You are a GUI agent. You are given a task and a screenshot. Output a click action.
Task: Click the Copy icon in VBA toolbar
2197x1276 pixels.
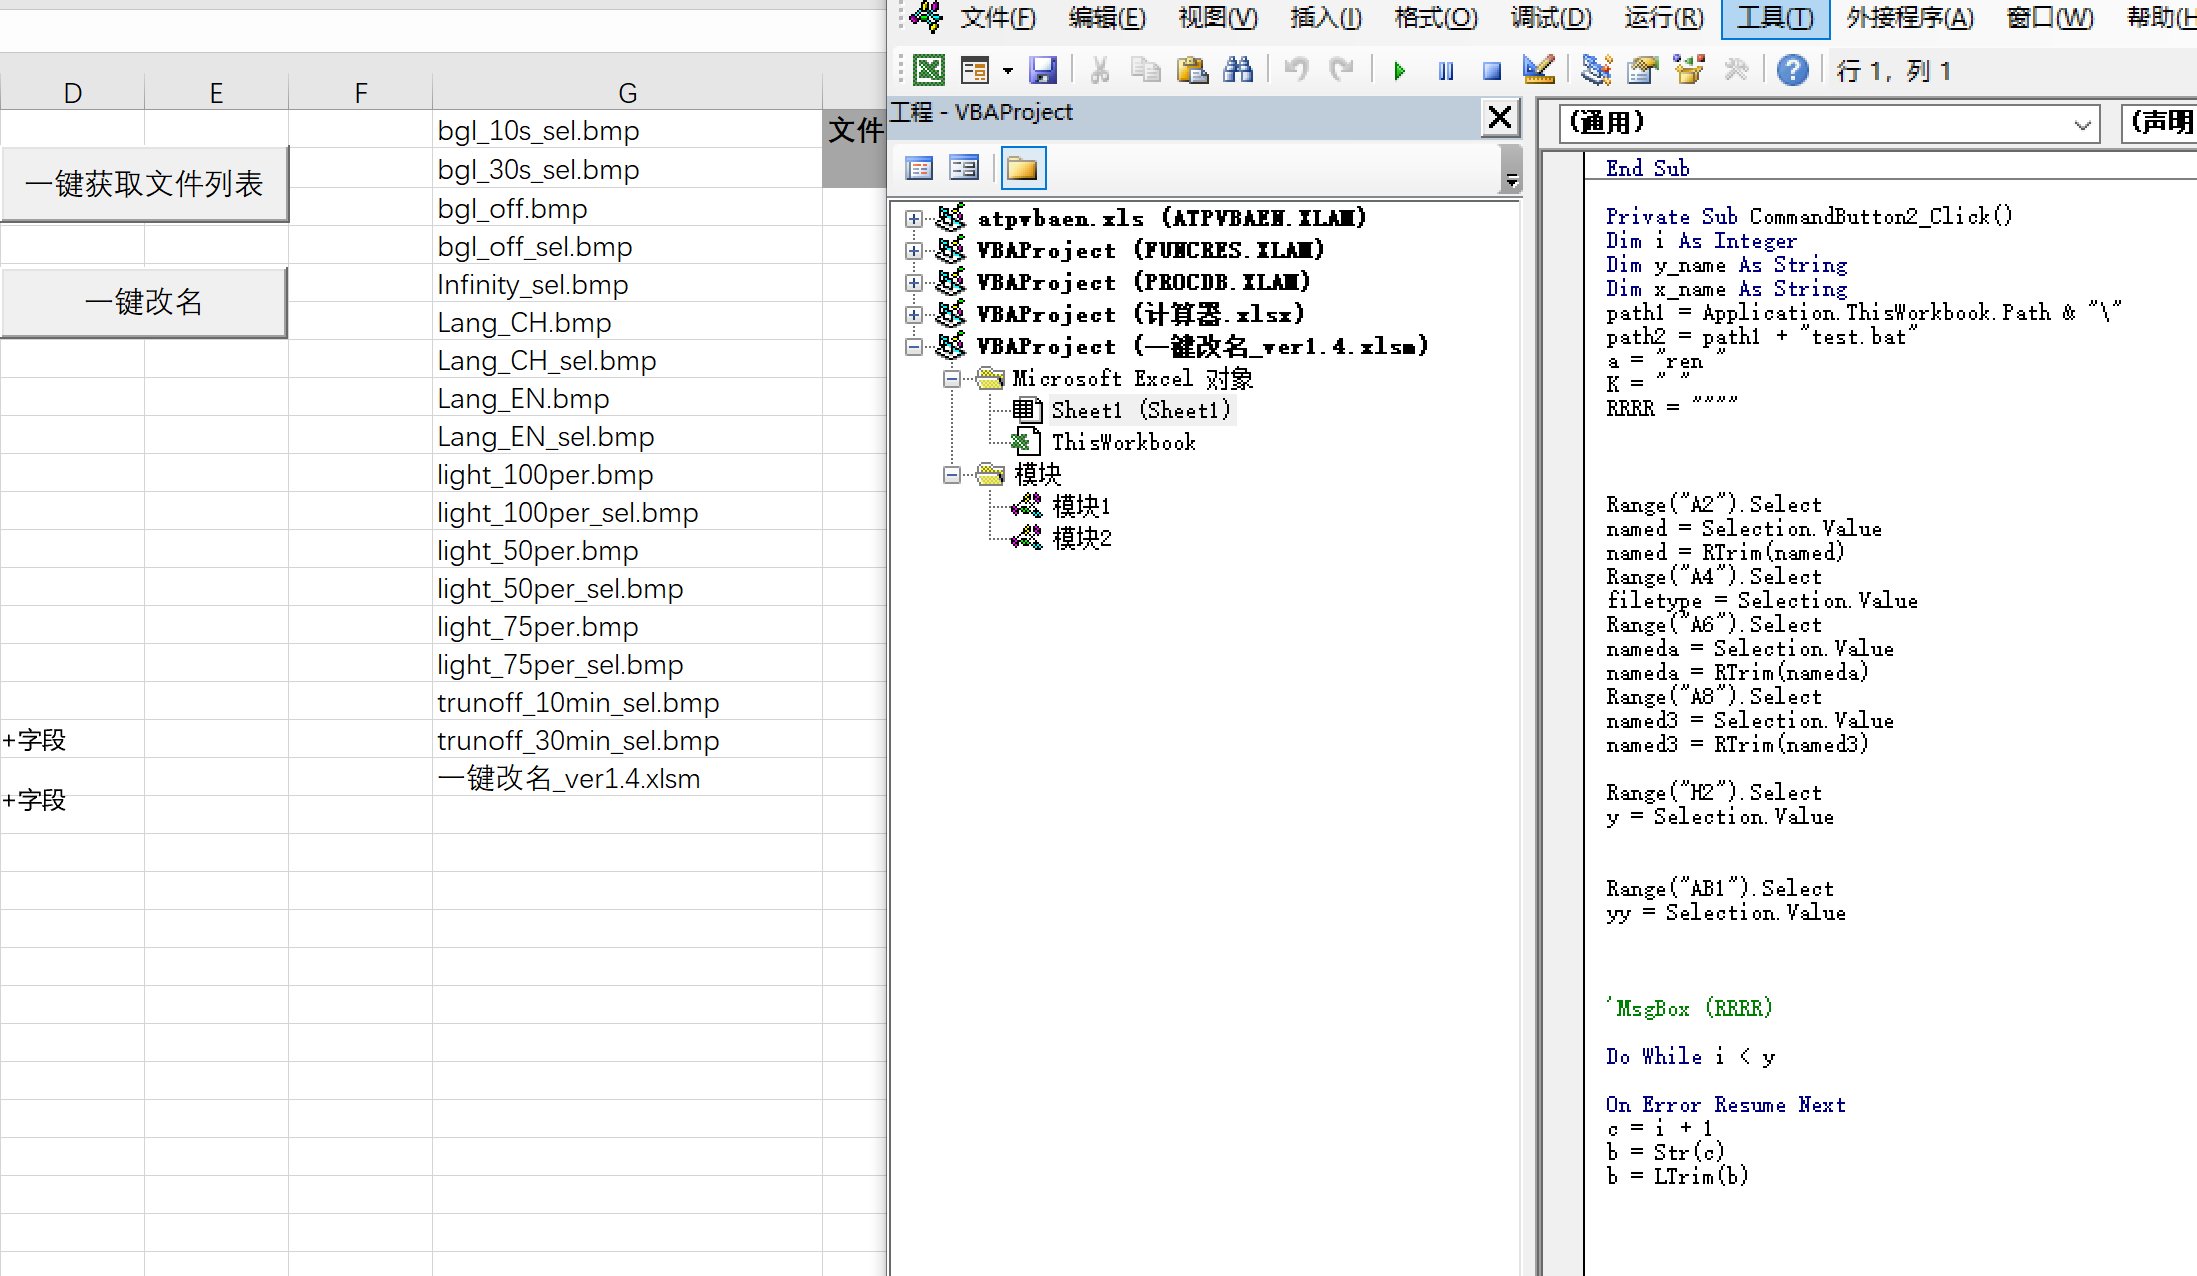(x=1145, y=70)
